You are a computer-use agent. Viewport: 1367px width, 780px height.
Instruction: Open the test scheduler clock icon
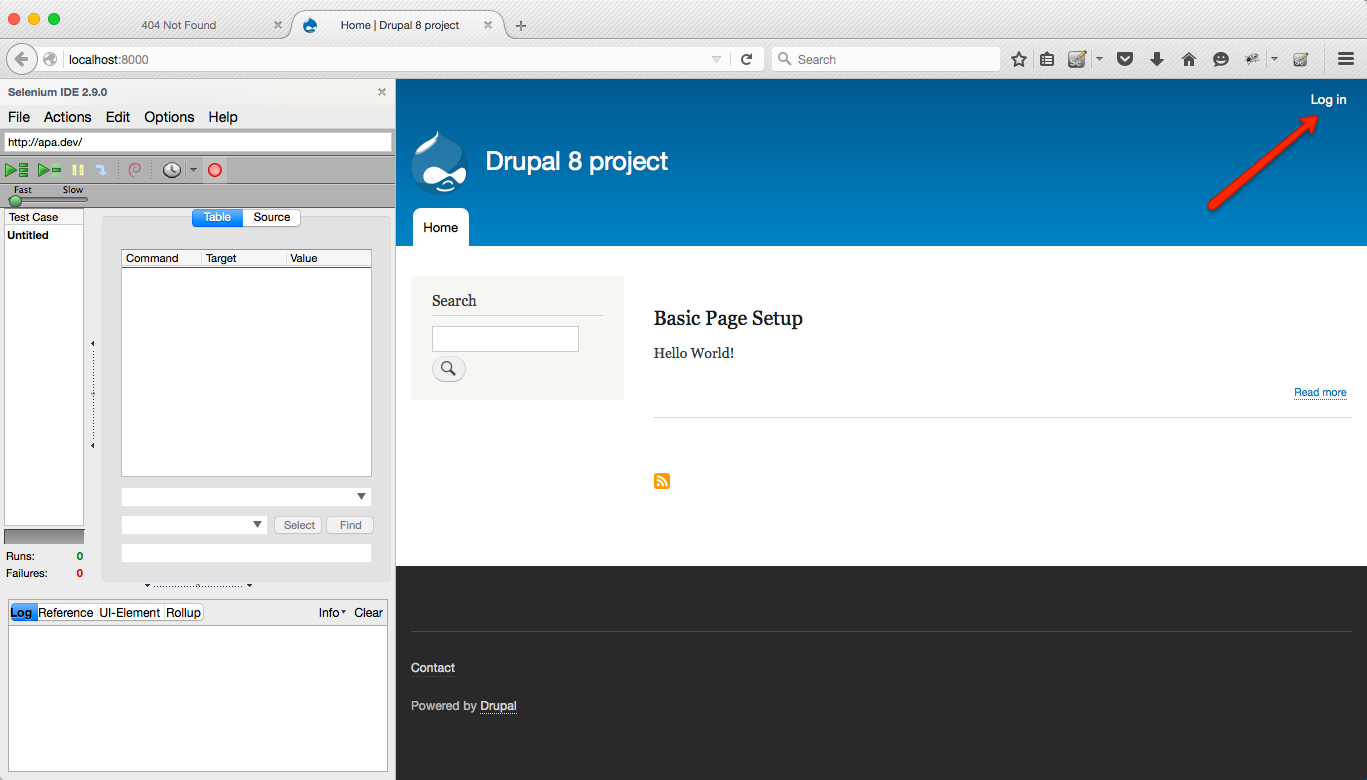tap(172, 170)
